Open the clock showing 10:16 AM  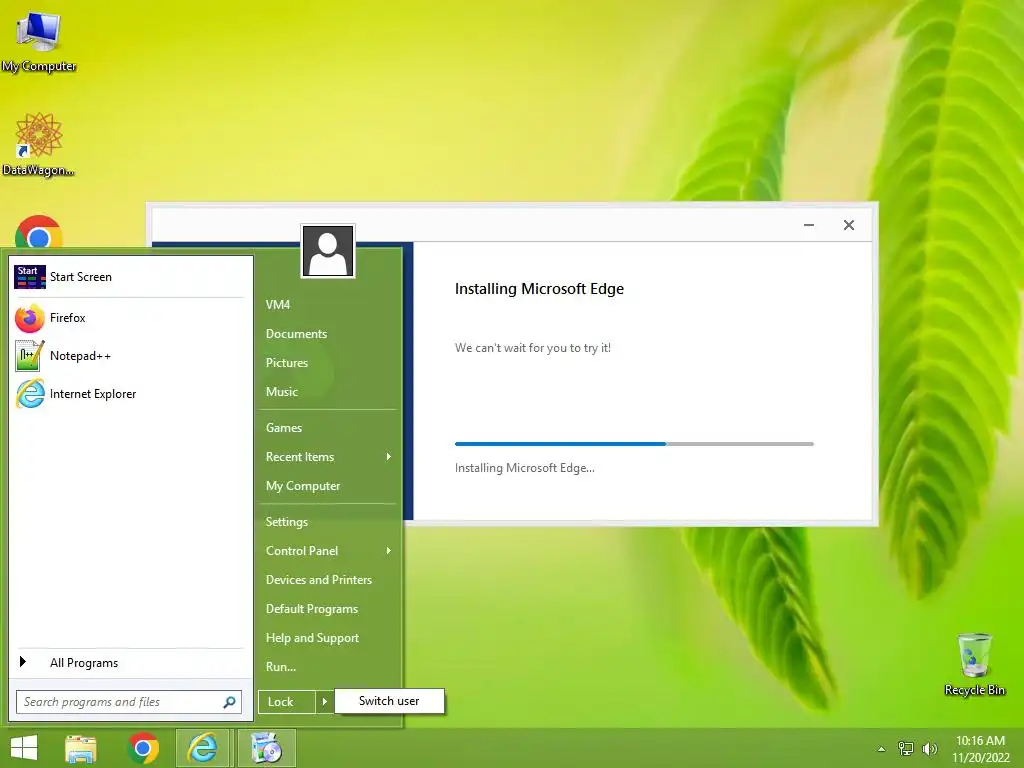[980, 748]
